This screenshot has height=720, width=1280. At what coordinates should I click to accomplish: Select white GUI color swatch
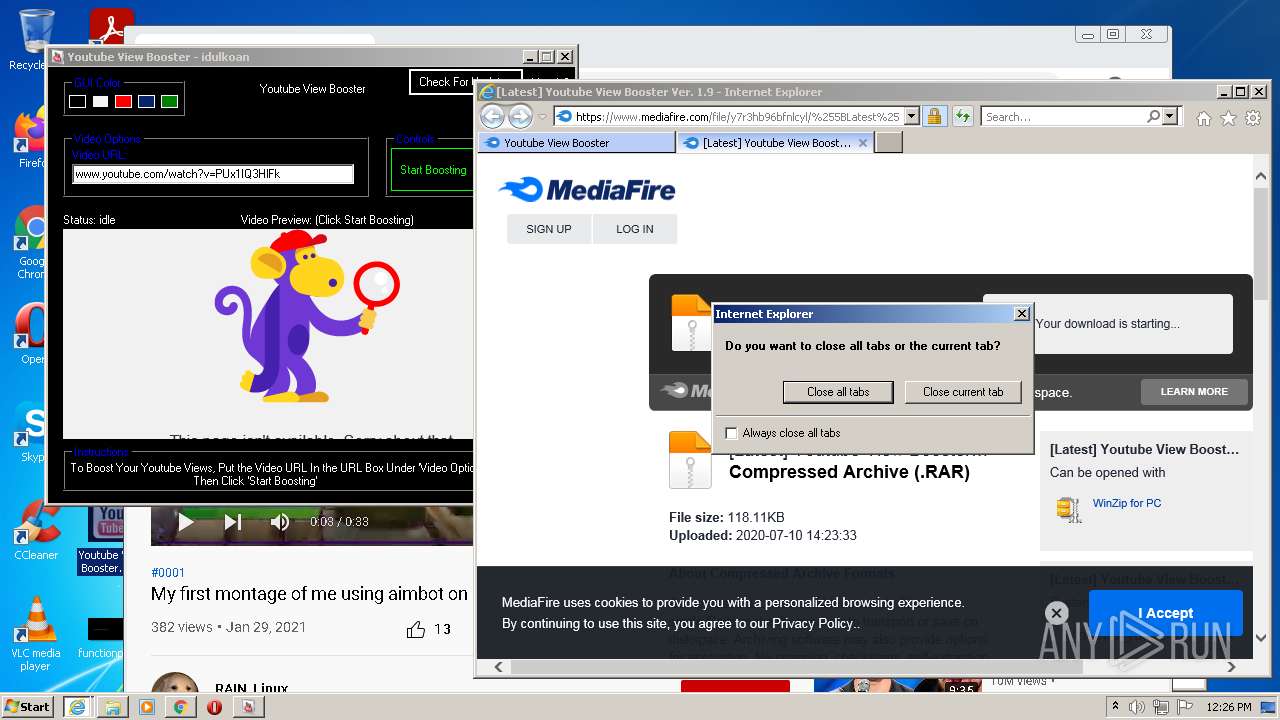100,102
